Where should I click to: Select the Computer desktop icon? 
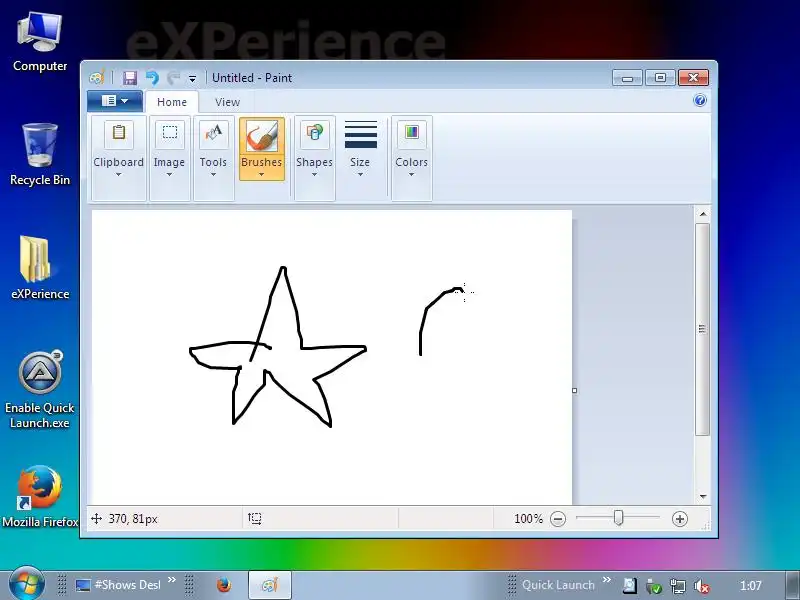pos(40,42)
